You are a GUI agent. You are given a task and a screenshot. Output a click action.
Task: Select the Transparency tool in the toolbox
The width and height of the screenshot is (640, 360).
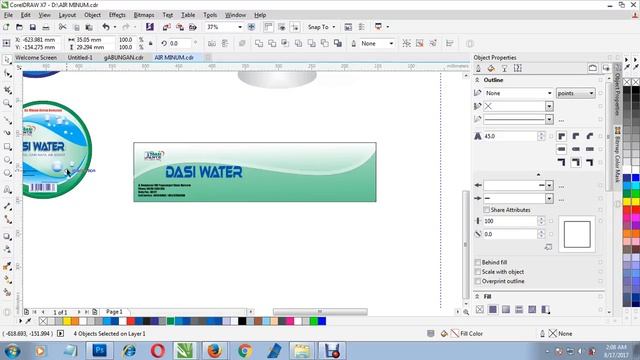(x=7, y=249)
